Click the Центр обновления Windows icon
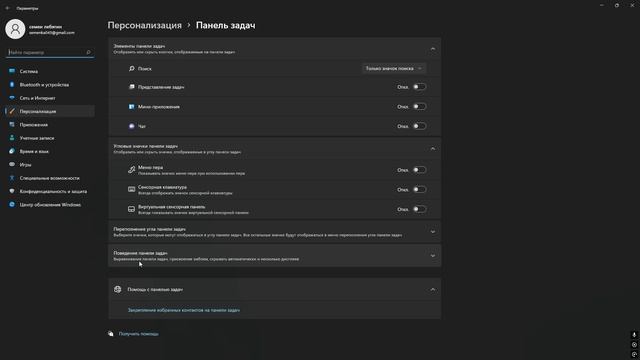 [x=12, y=204]
